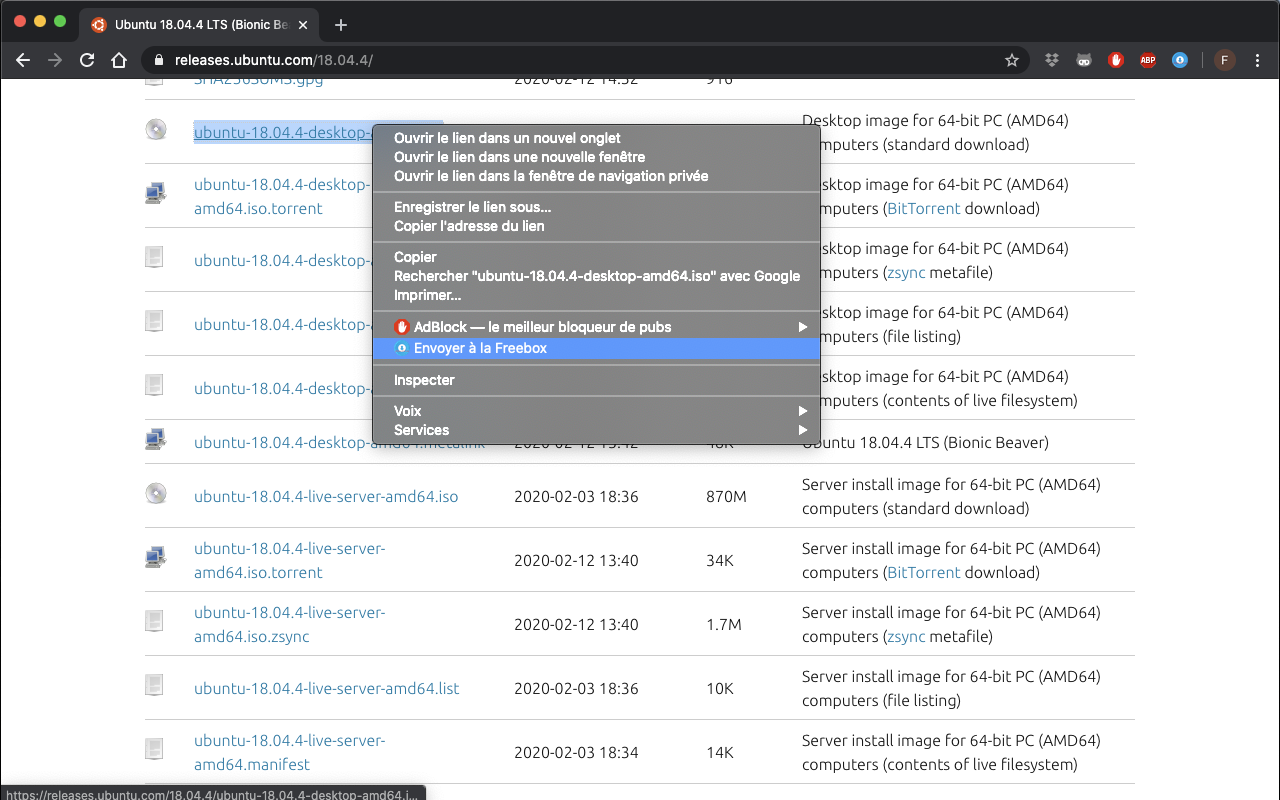Open the Chrome profile avatar F
This screenshot has width=1280, height=800.
tap(1224, 60)
